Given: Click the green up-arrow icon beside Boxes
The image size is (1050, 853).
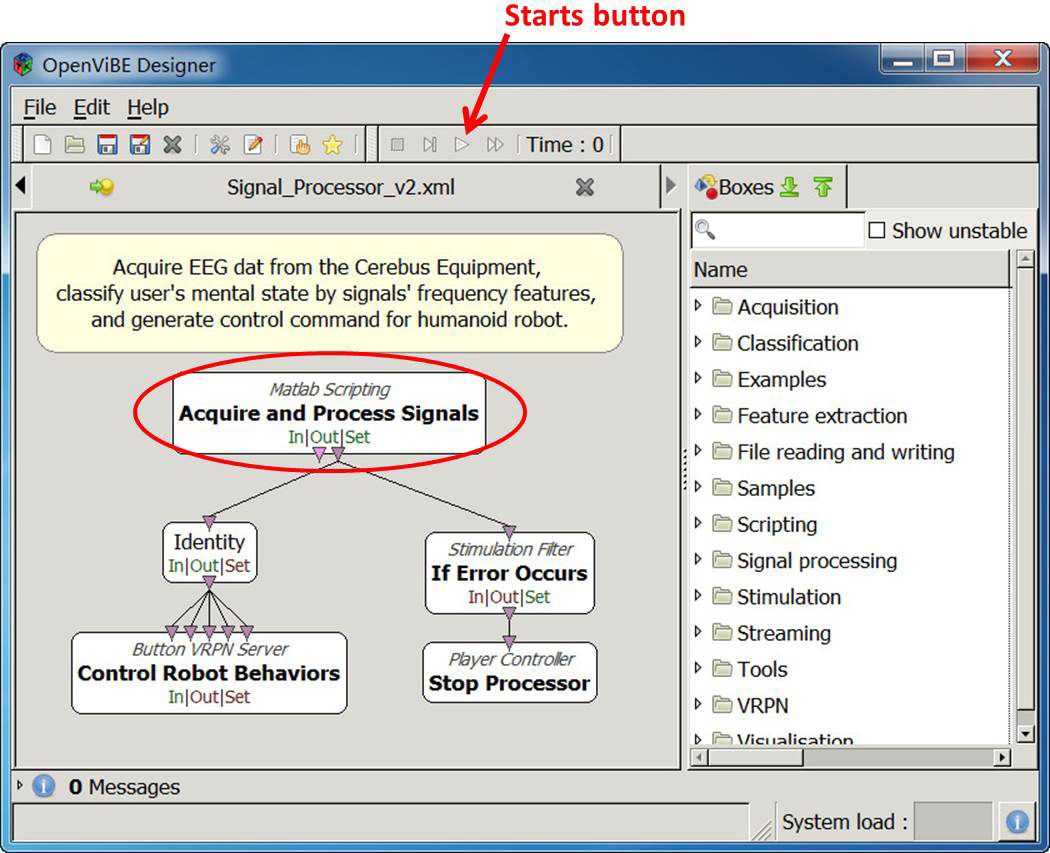Looking at the screenshot, I should pyautogui.click(x=823, y=187).
